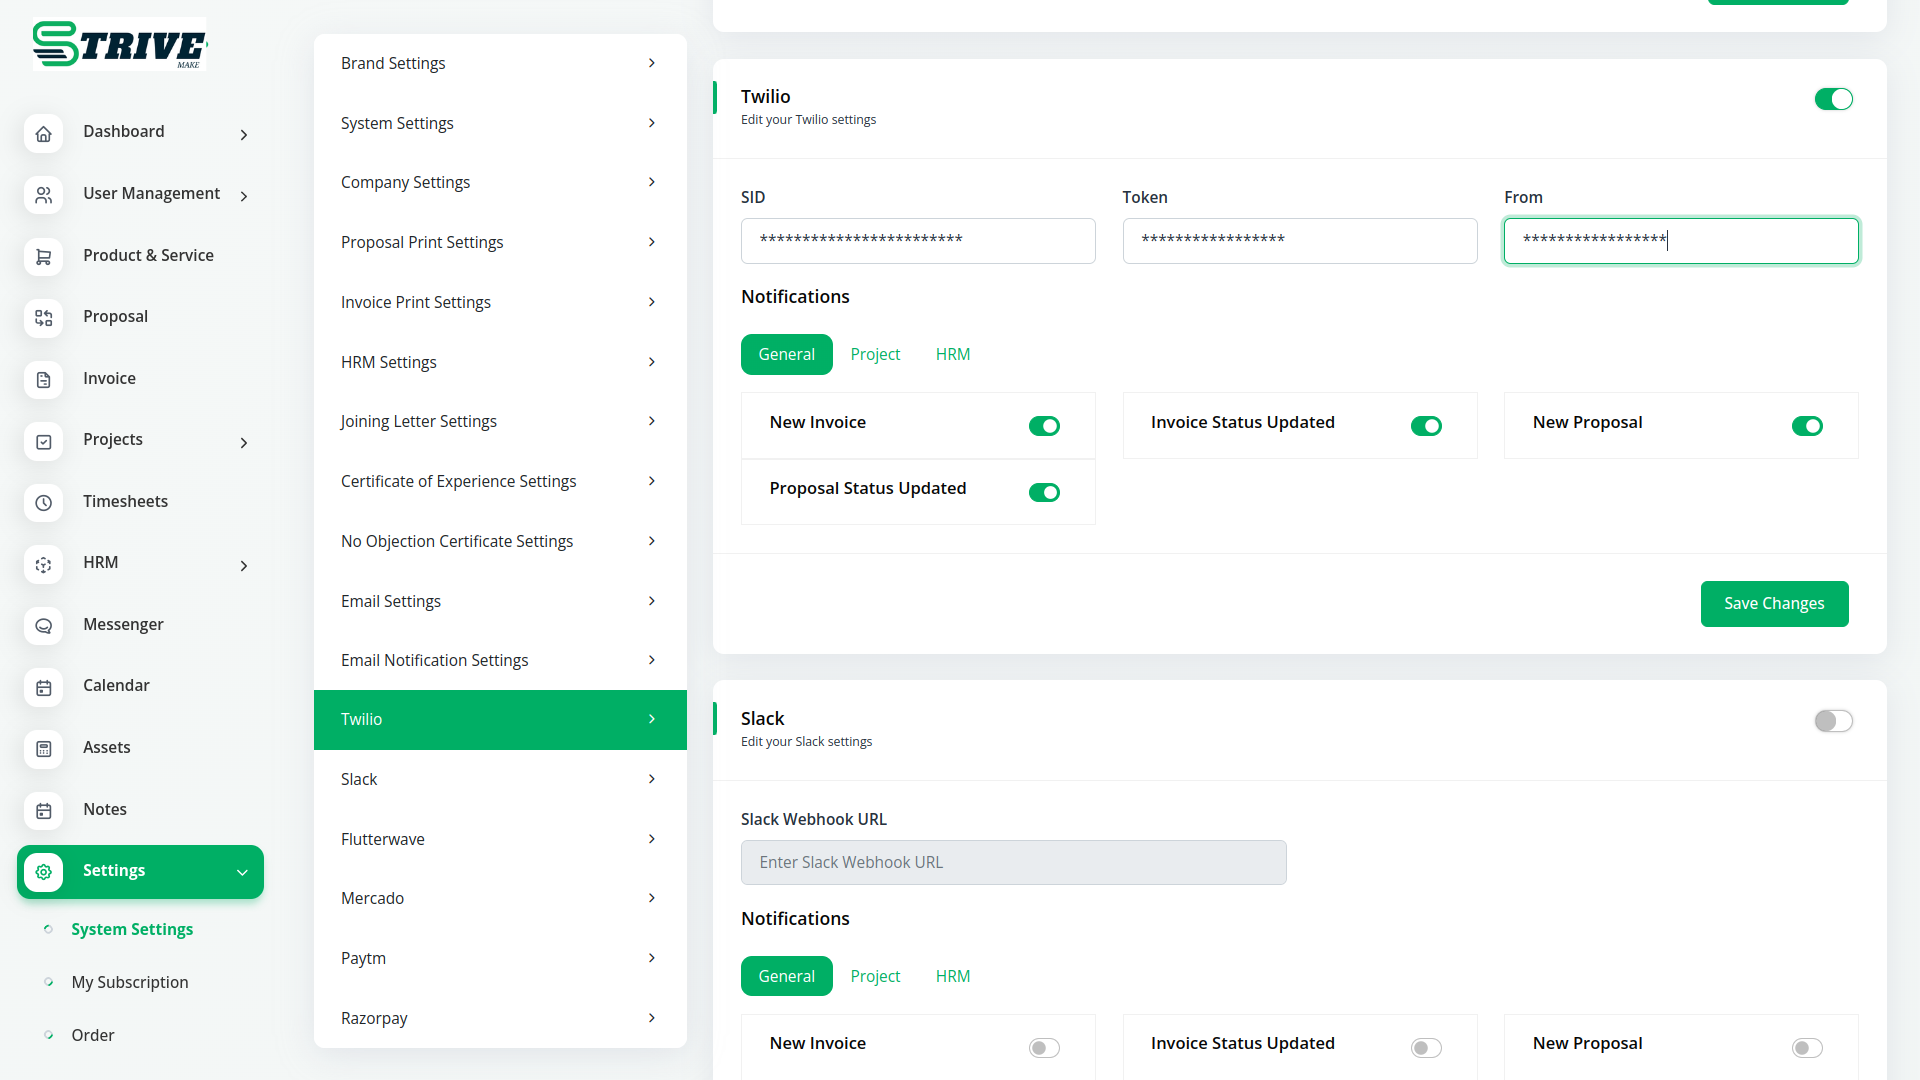Toggle off Twilio New Invoice notification
1920x1080 pixels.
pos(1044,426)
